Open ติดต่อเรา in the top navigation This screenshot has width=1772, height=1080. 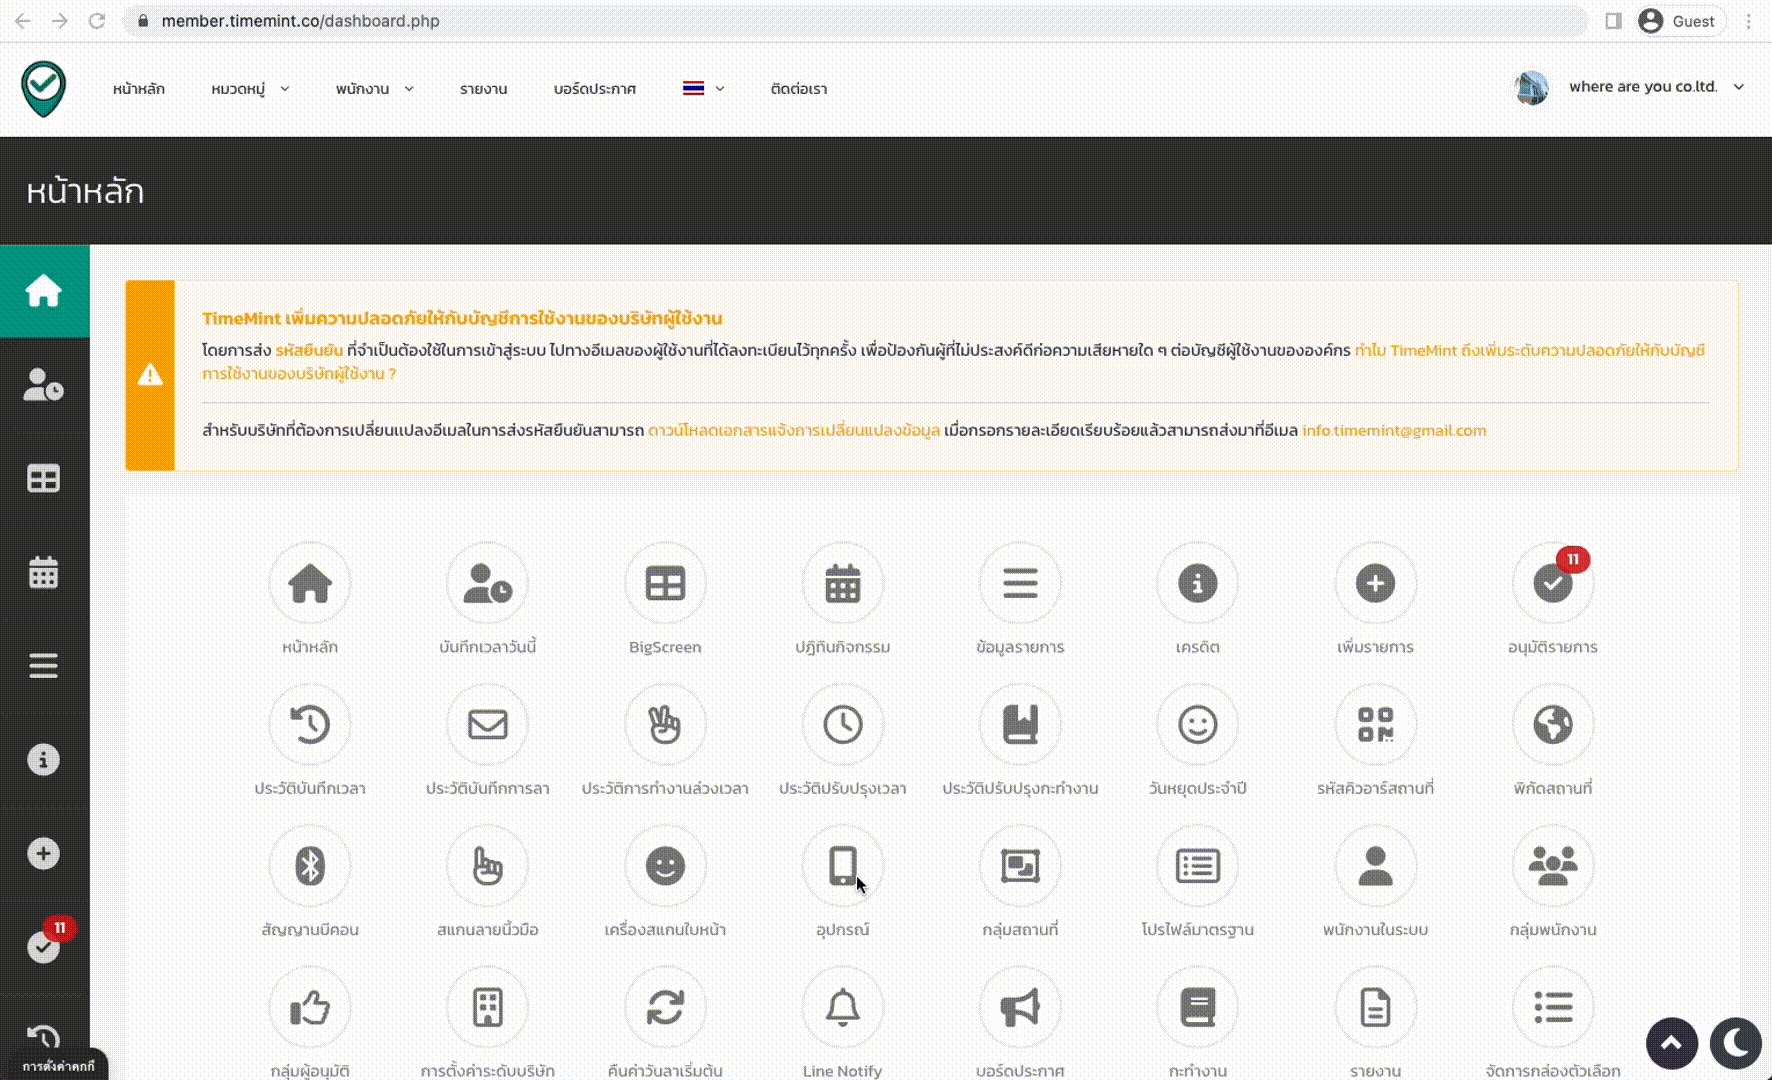[x=798, y=89]
